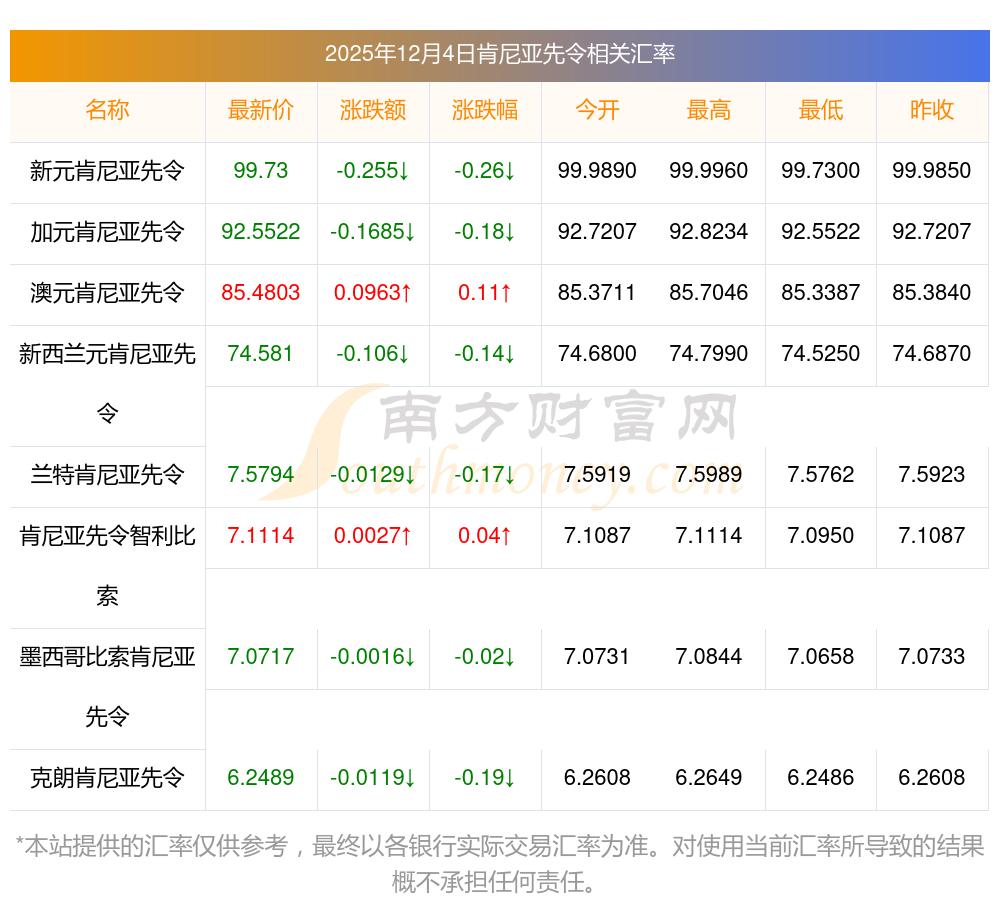Viewport: 1000px width, 913px height.
Task: Click the 涨跌额 column header
Action: (373, 110)
